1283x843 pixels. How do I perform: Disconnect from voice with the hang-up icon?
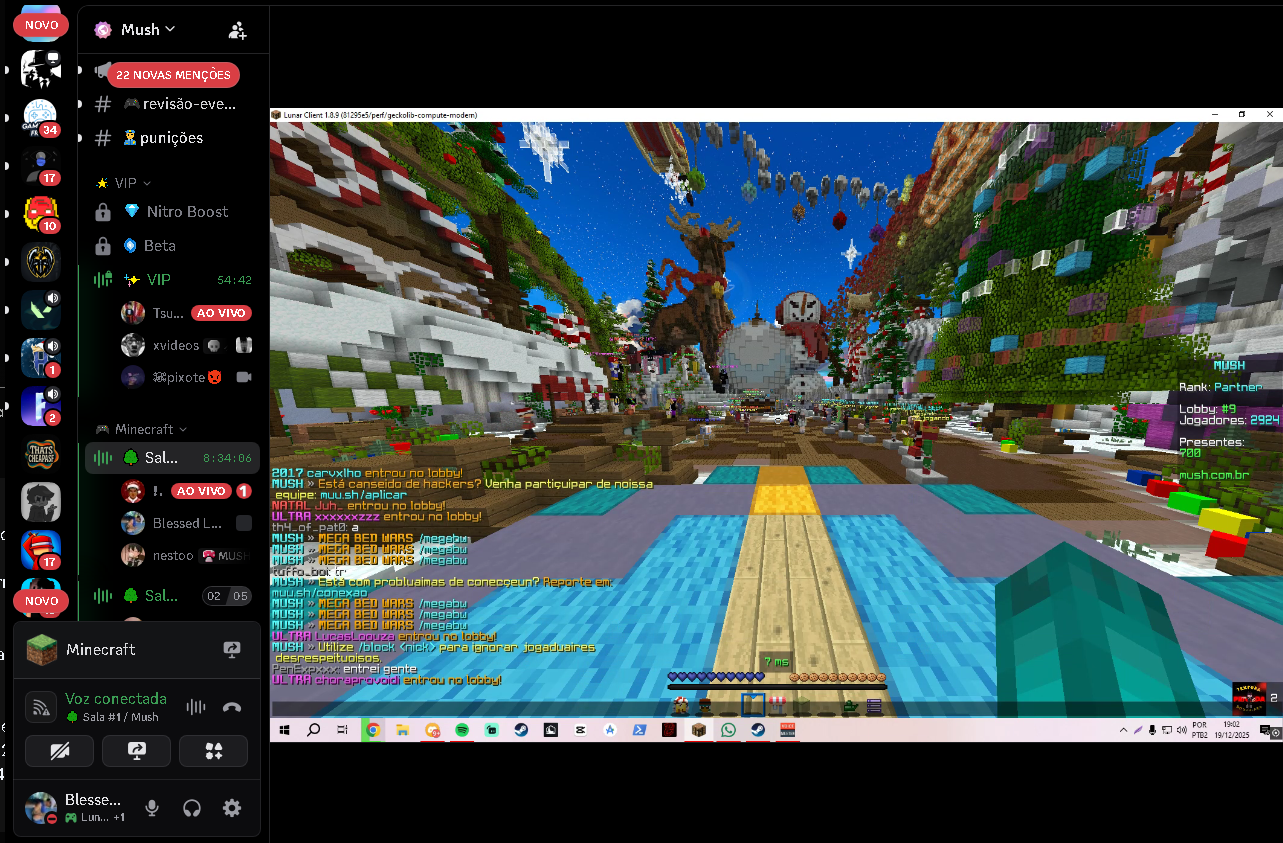pyautogui.click(x=232, y=707)
